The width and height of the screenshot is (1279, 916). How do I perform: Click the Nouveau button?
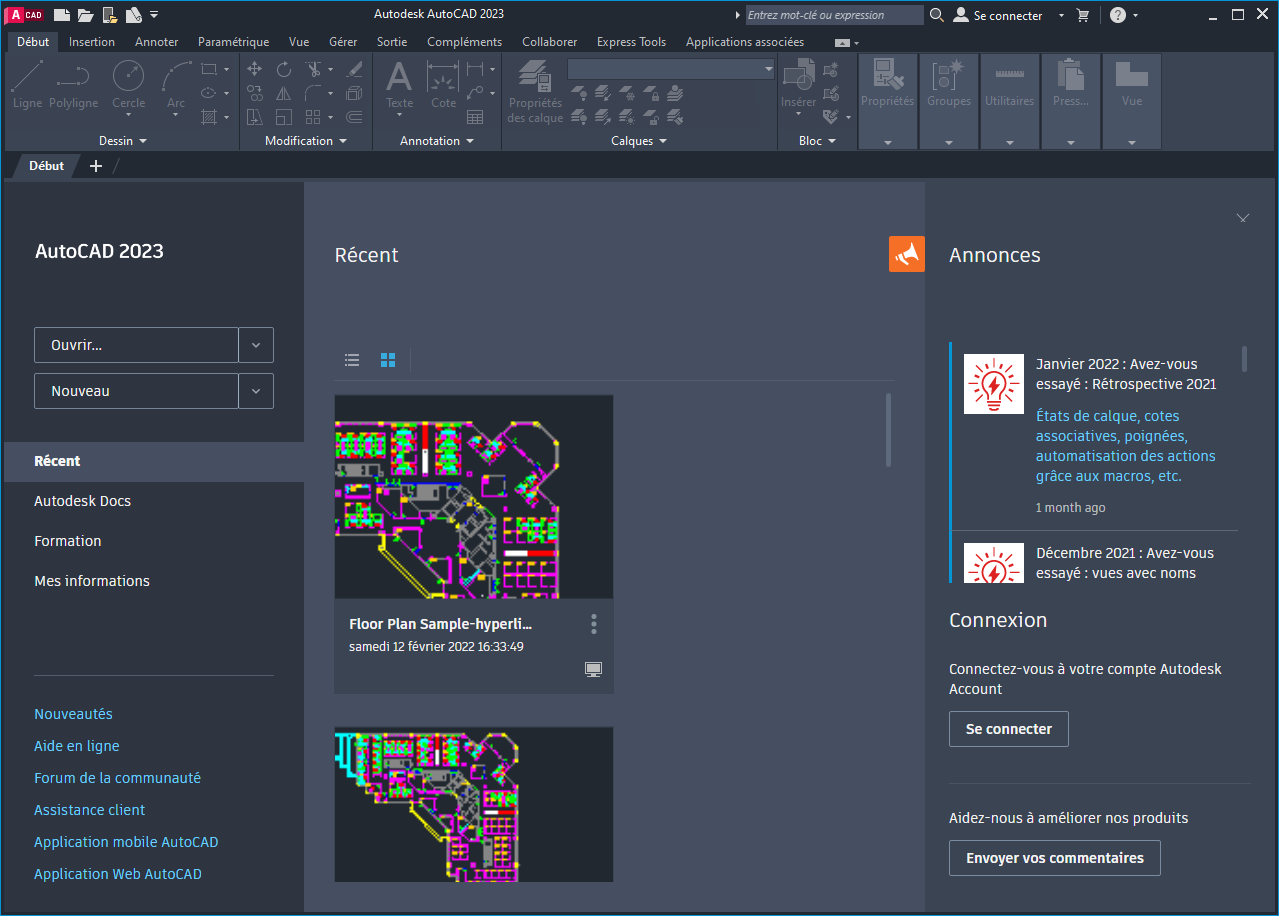(136, 391)
